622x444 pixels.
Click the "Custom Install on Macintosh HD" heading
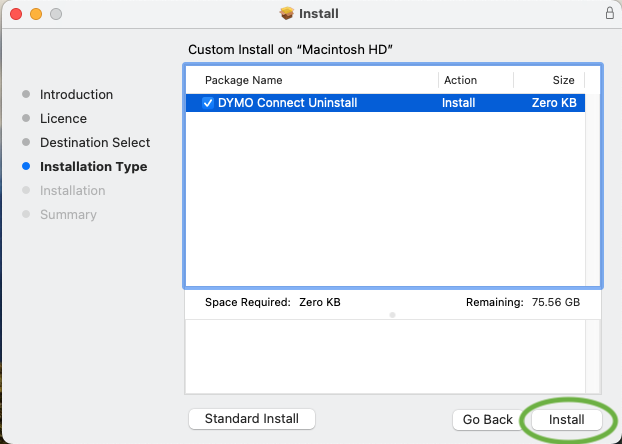coord(290,50)
